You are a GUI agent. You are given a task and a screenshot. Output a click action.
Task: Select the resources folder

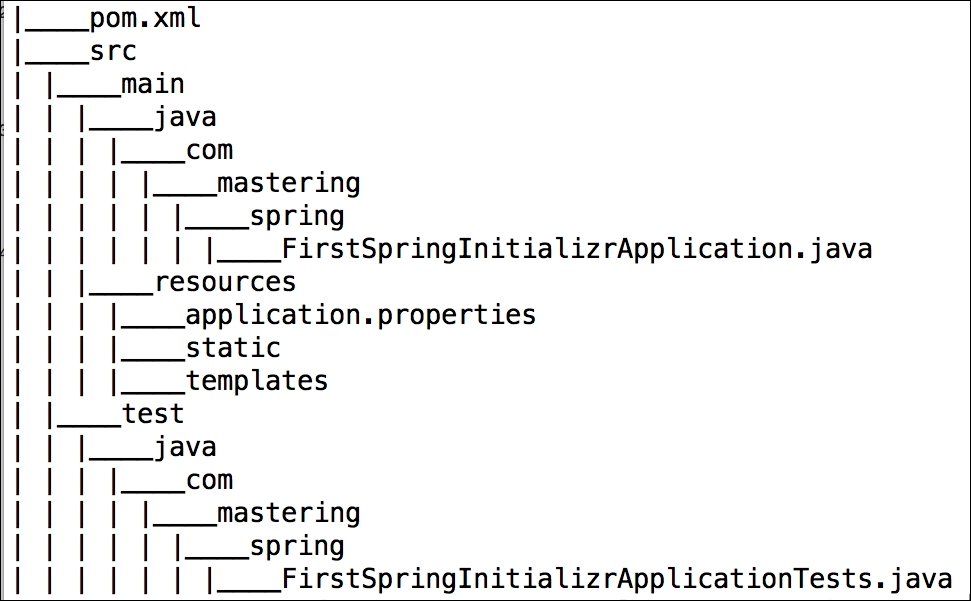[x=224, y=283]
